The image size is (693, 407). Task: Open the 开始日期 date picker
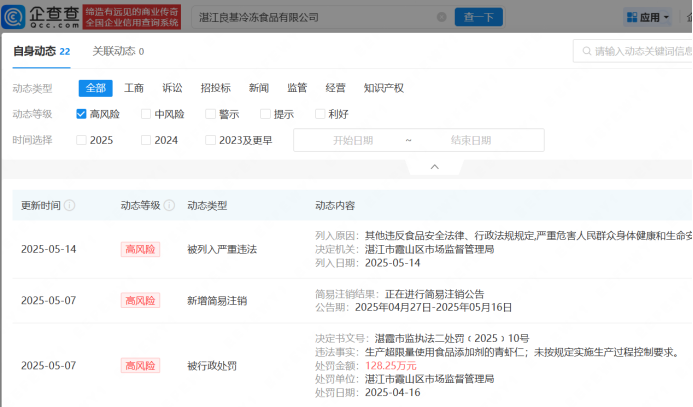point(352,140)
